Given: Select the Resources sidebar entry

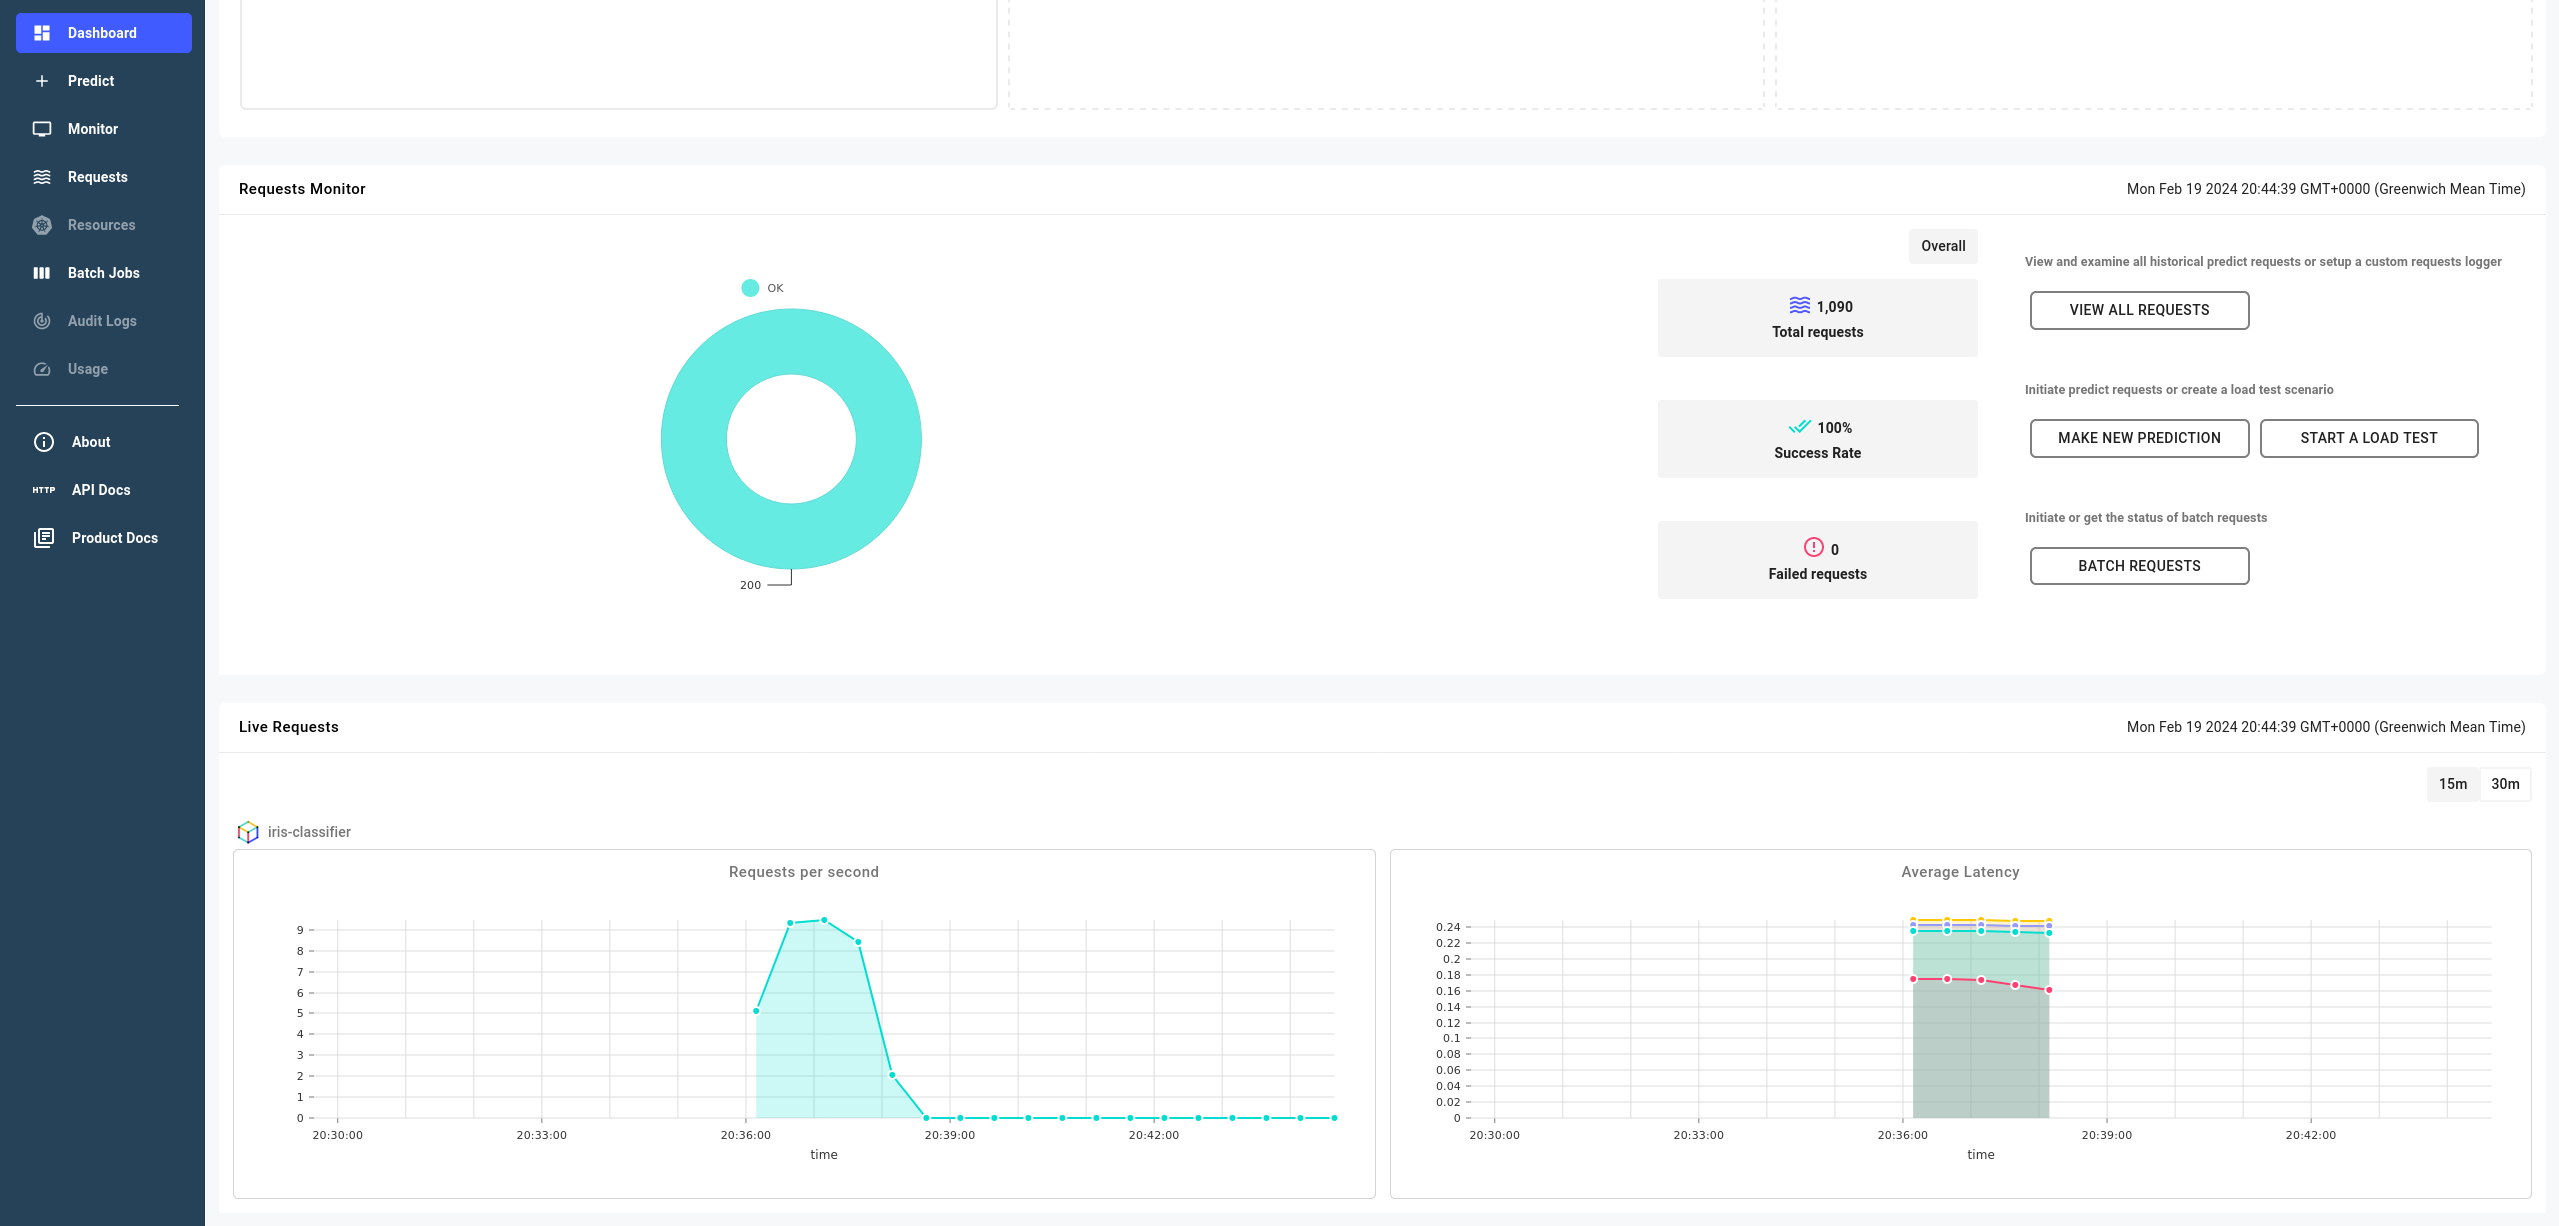Looking at the screenshot, I should click(x=104, y=225).
